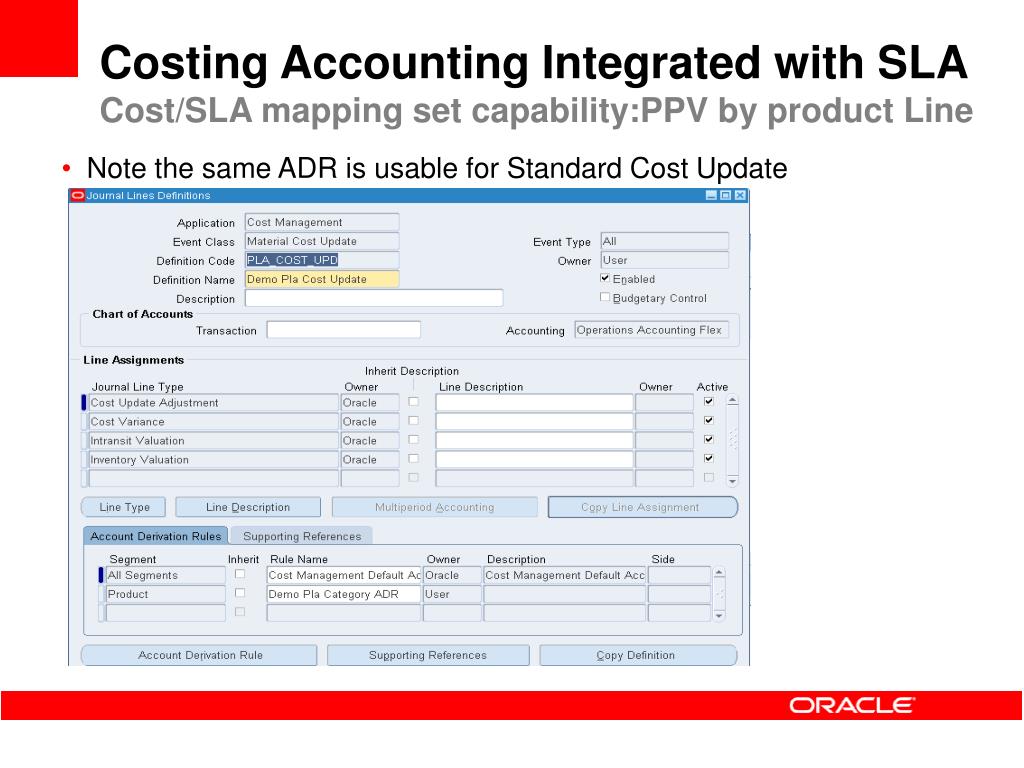Click the Application field Cost Management

point(322,223)
